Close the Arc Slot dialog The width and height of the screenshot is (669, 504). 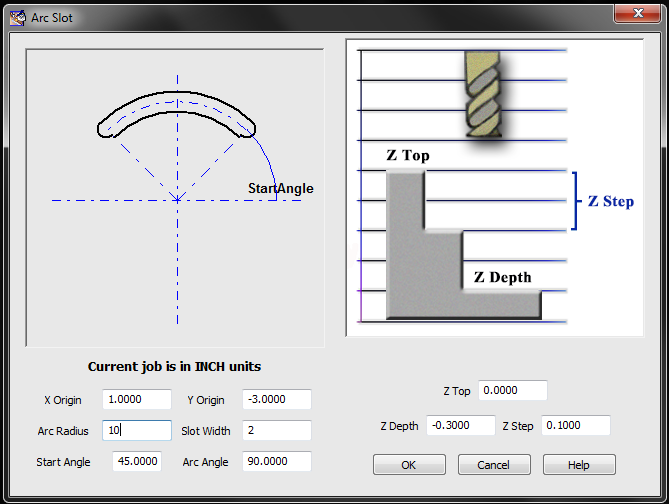pyautogui.click(x=637, y=14)
